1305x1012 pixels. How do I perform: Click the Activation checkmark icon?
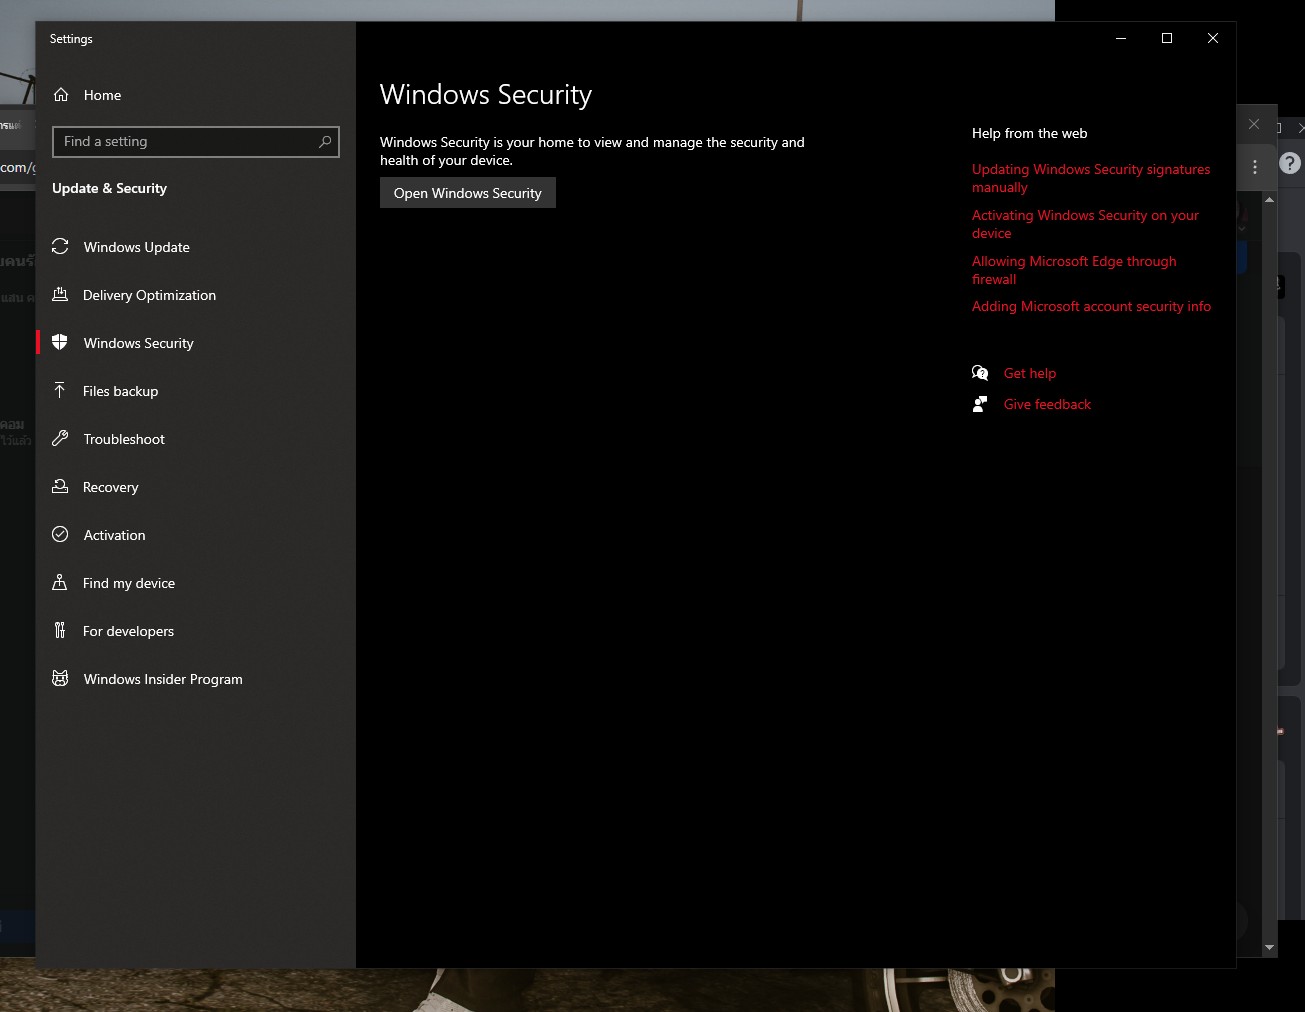pos(60,534)
